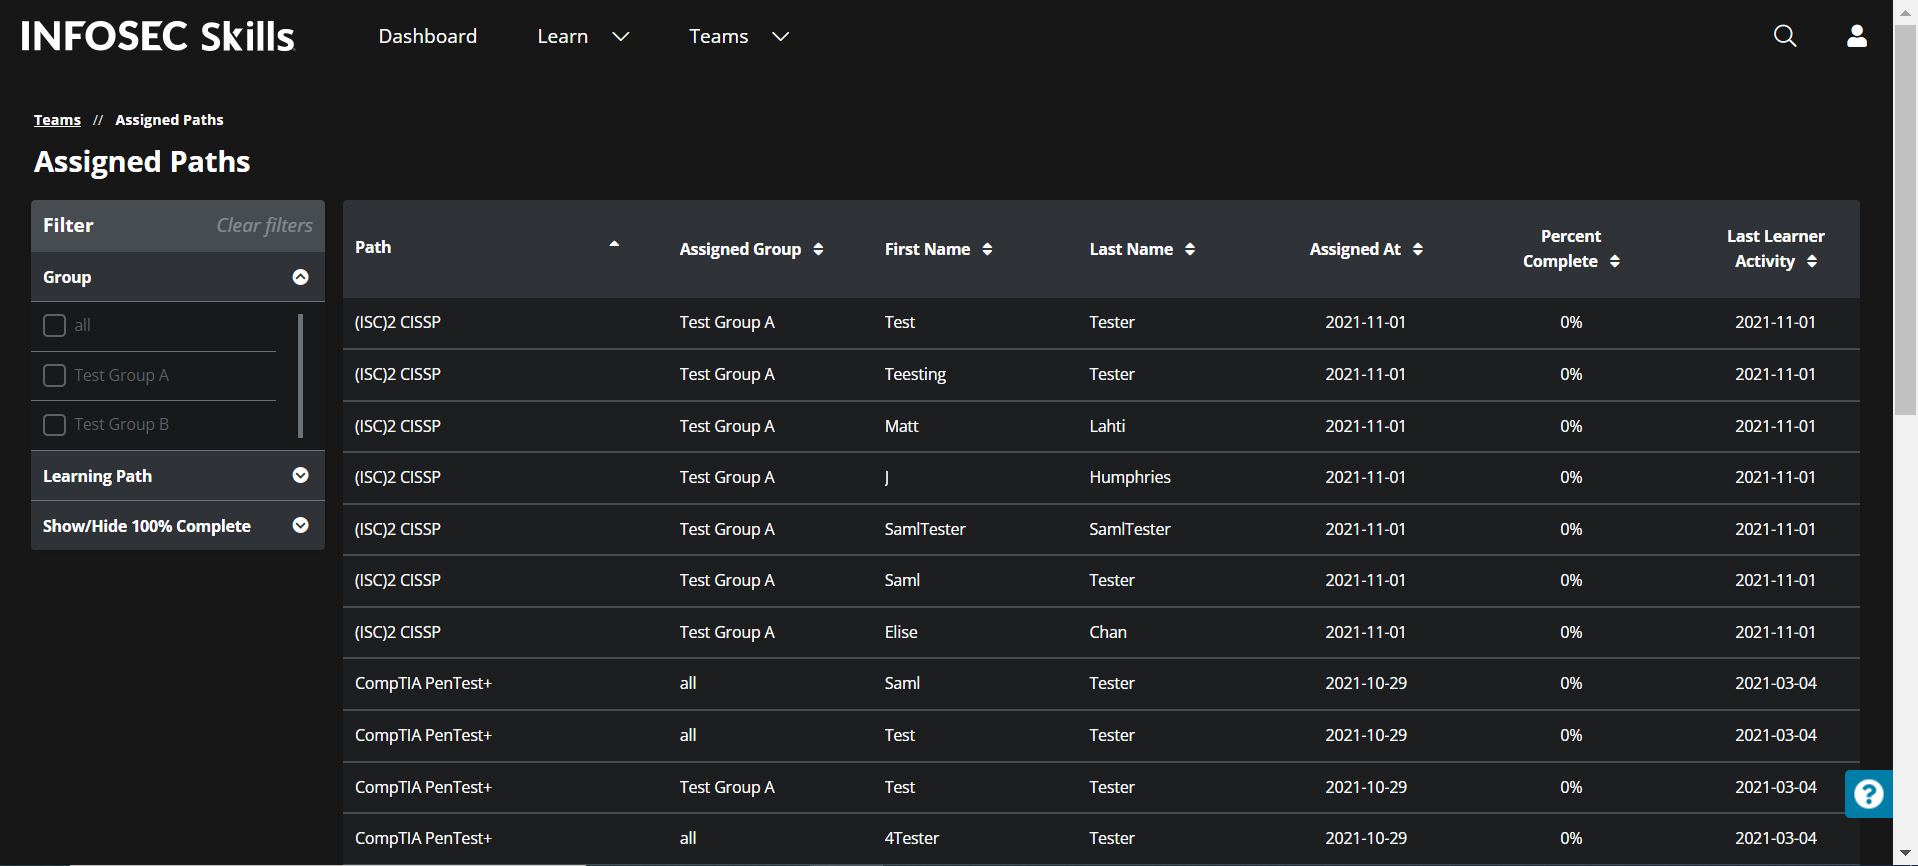Click the search magnifier icon
Viewport: 1918px width, 866px height.
click(x=1784, y=36)
